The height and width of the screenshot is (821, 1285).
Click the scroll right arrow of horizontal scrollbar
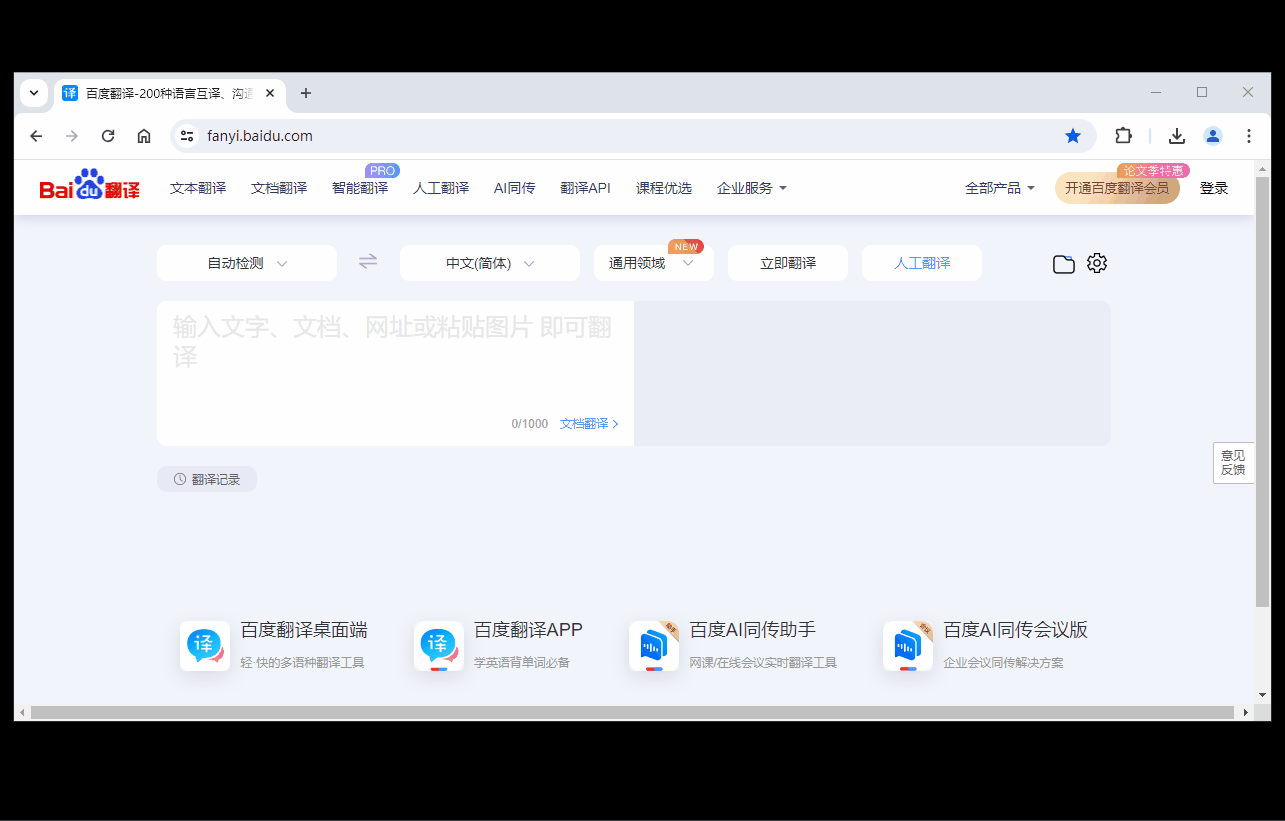click(1246, 712)
